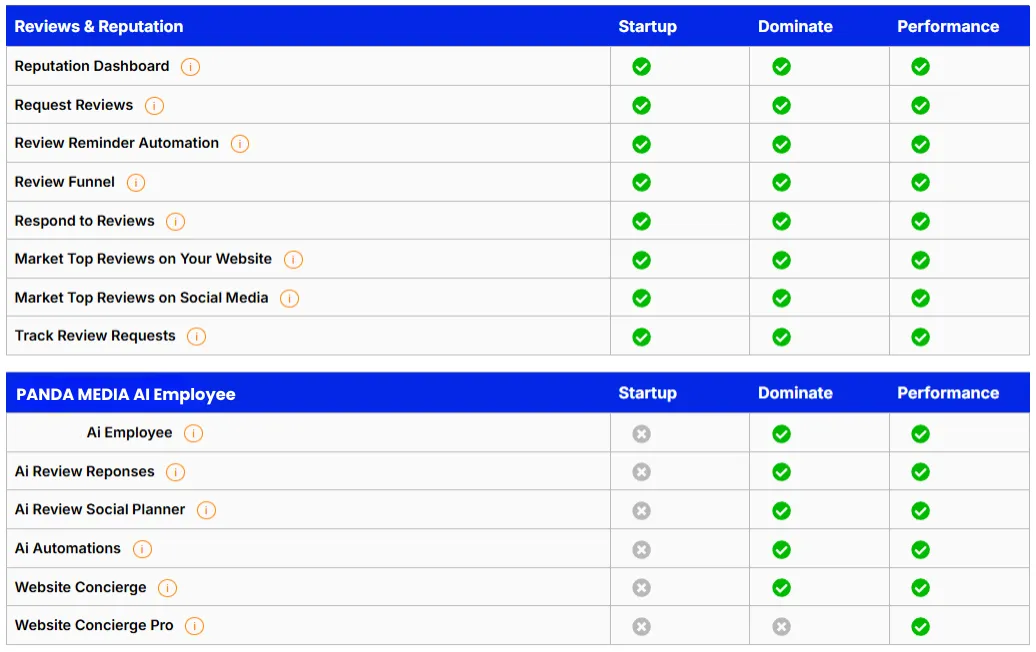The image size is (1036, 652).
Task: Show Track Review Requests info icon
Action: pyautogui.click(x=196, y=337)
